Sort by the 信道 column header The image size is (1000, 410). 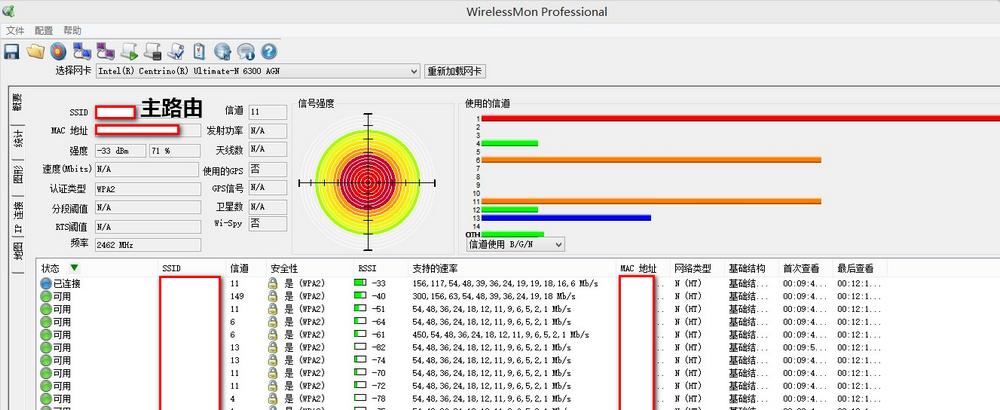click(x=246, y=268)
